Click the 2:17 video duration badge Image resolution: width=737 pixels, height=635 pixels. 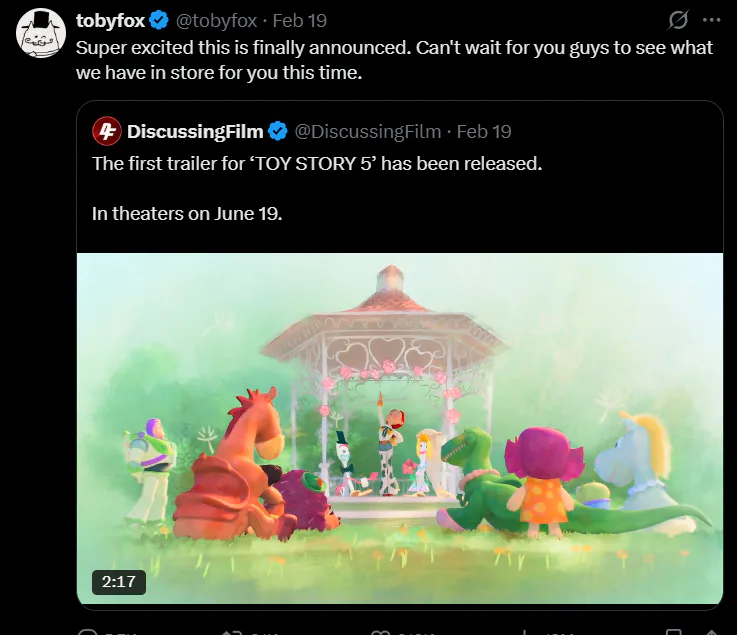coord(119,581)
